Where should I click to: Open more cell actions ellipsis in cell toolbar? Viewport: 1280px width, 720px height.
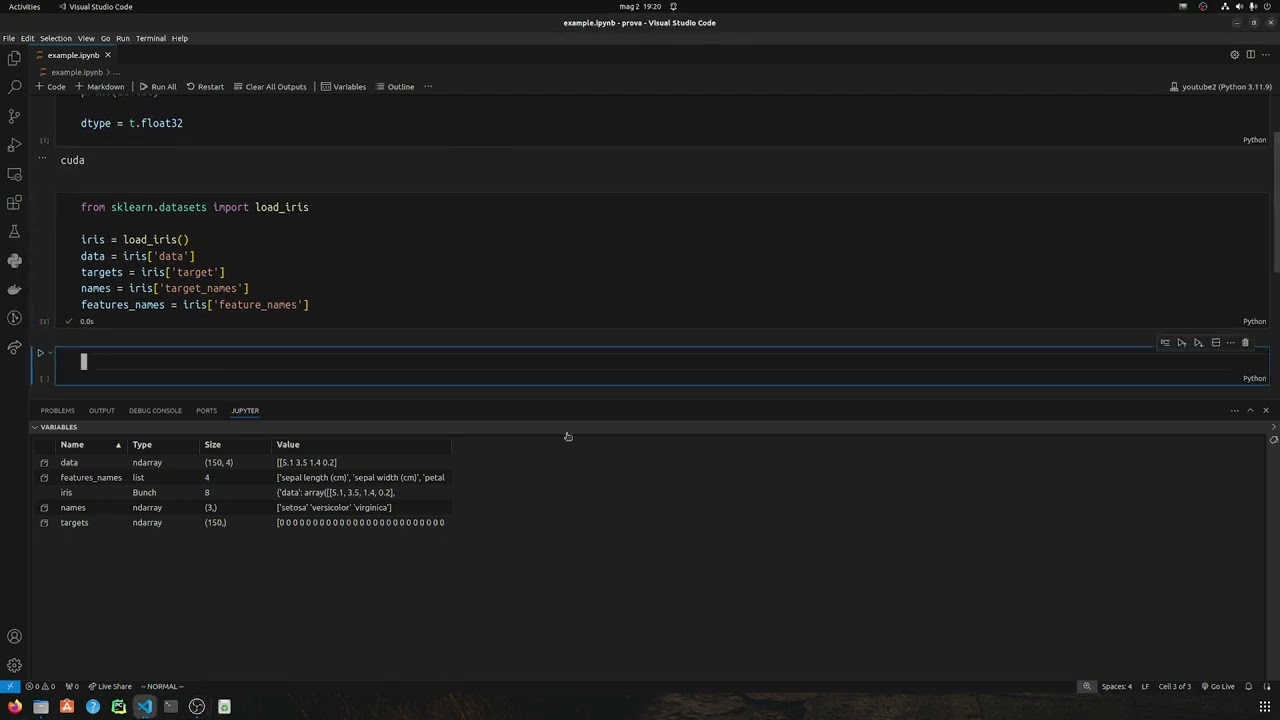point(1230,343)
